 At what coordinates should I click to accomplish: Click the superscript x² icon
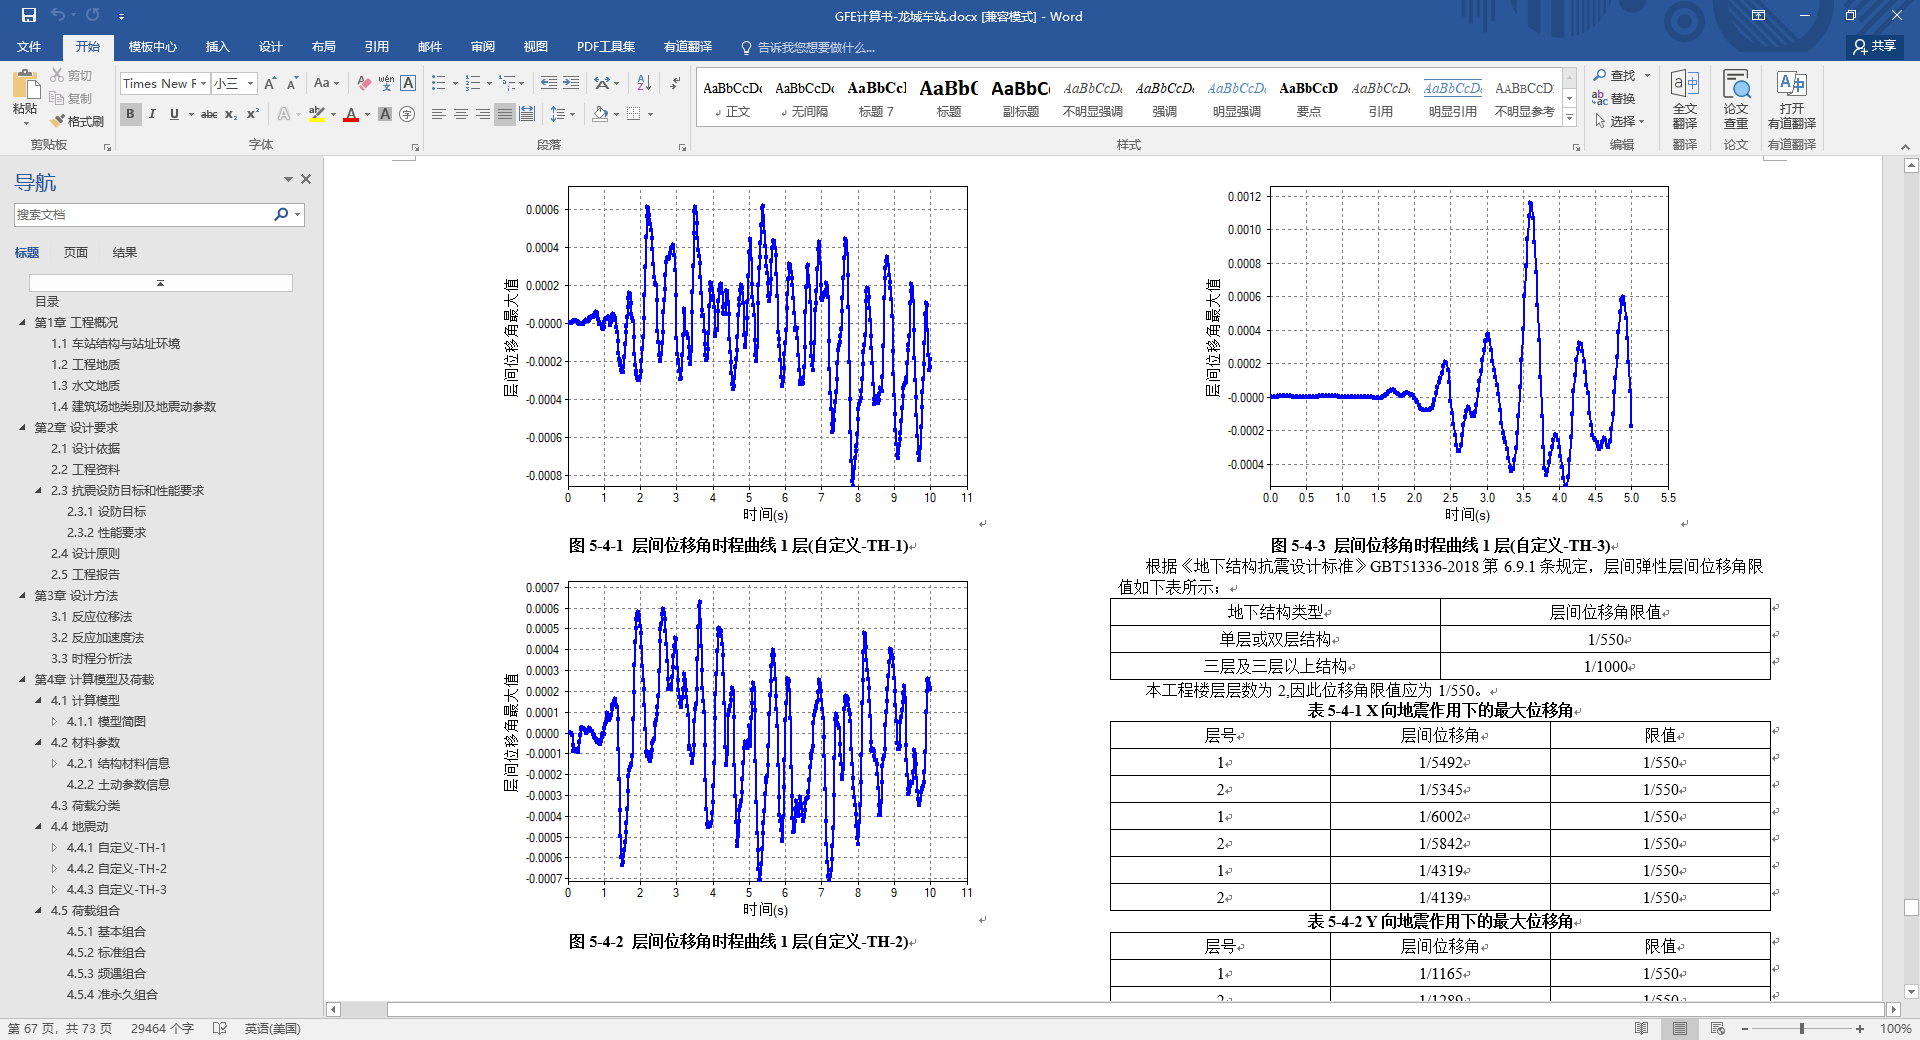253,114
